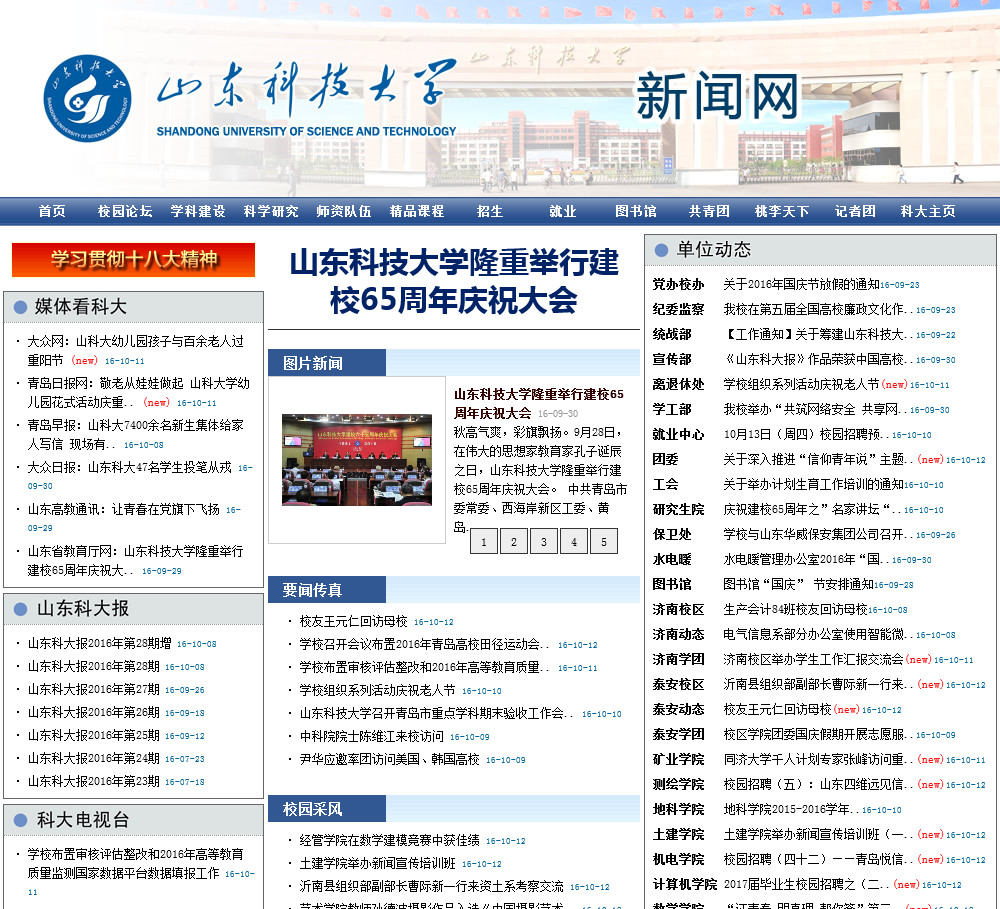This screenshot has width=1000, height=909.
Task: Click 宣传部 department label
Action: click(672, 359)
